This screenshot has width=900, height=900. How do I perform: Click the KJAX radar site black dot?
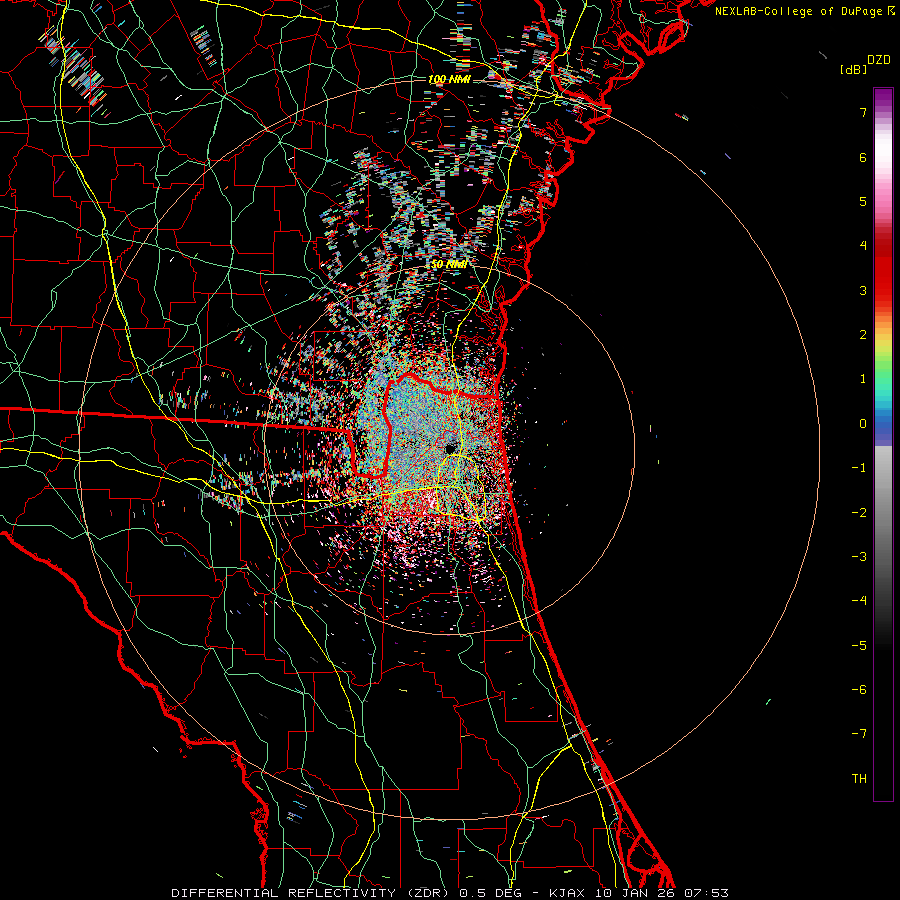[451, 448]
